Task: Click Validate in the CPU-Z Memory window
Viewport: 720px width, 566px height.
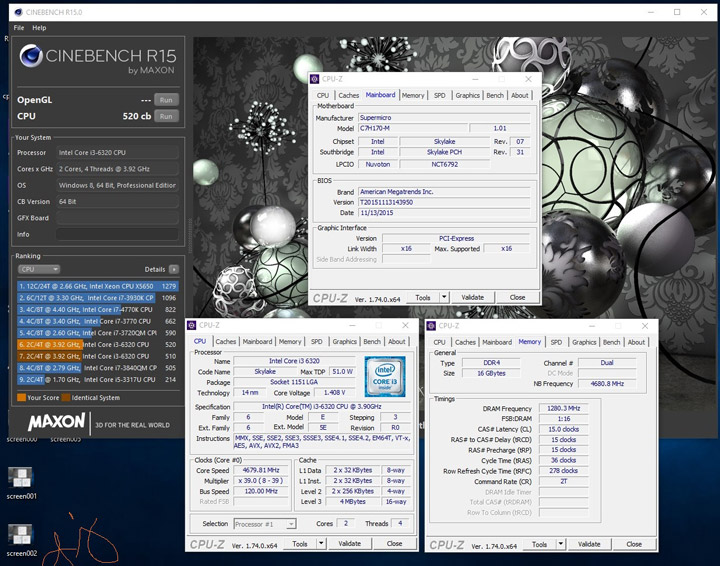Action: [588, 544]
